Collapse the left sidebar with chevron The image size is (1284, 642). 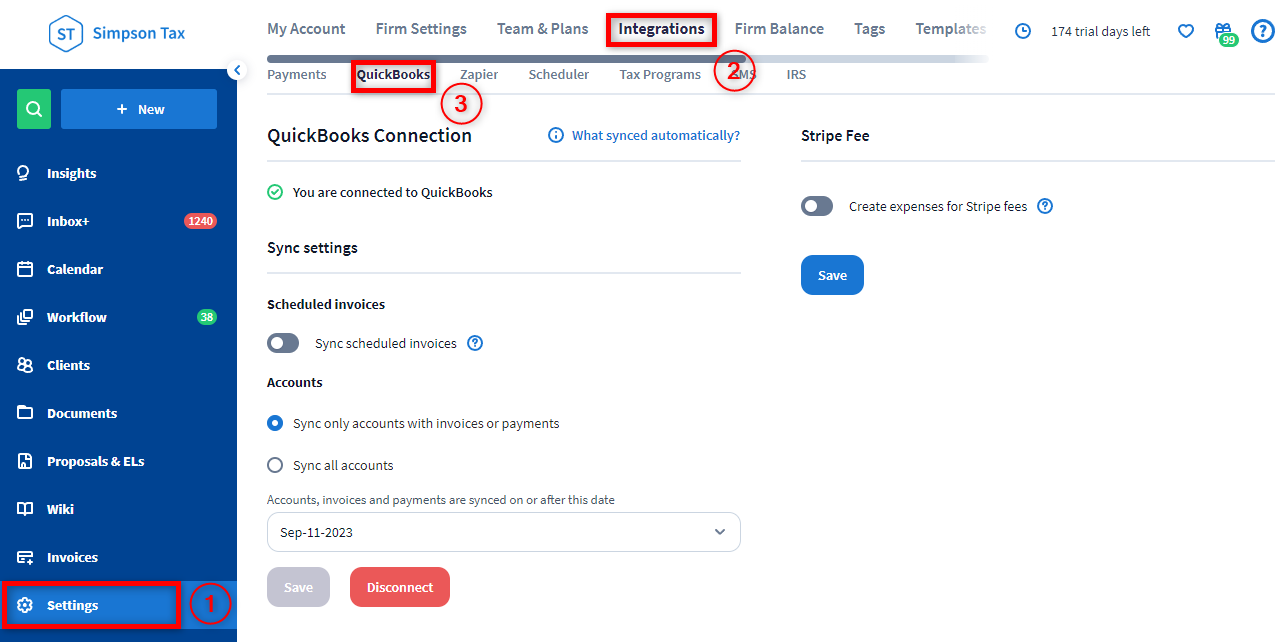[237, 69]
